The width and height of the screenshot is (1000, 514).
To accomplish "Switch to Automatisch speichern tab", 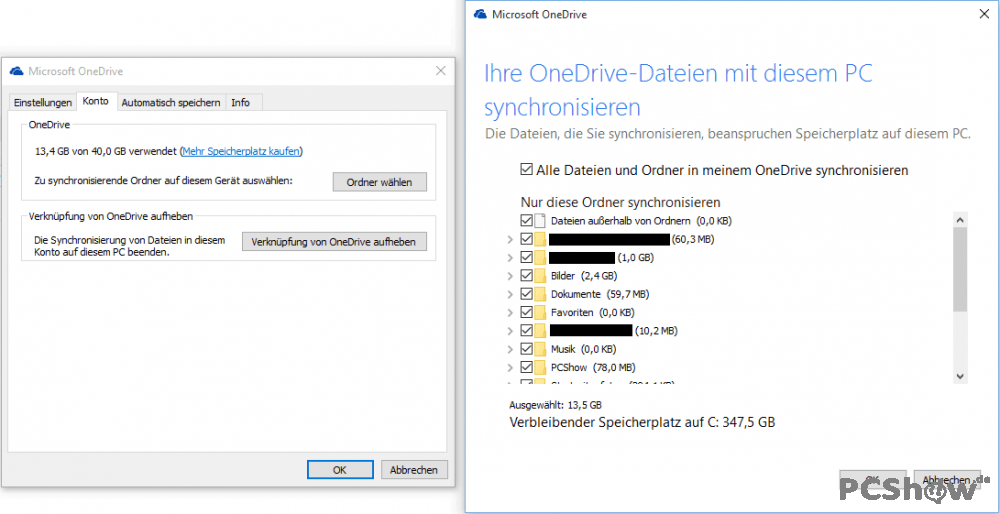I will 171,102.
